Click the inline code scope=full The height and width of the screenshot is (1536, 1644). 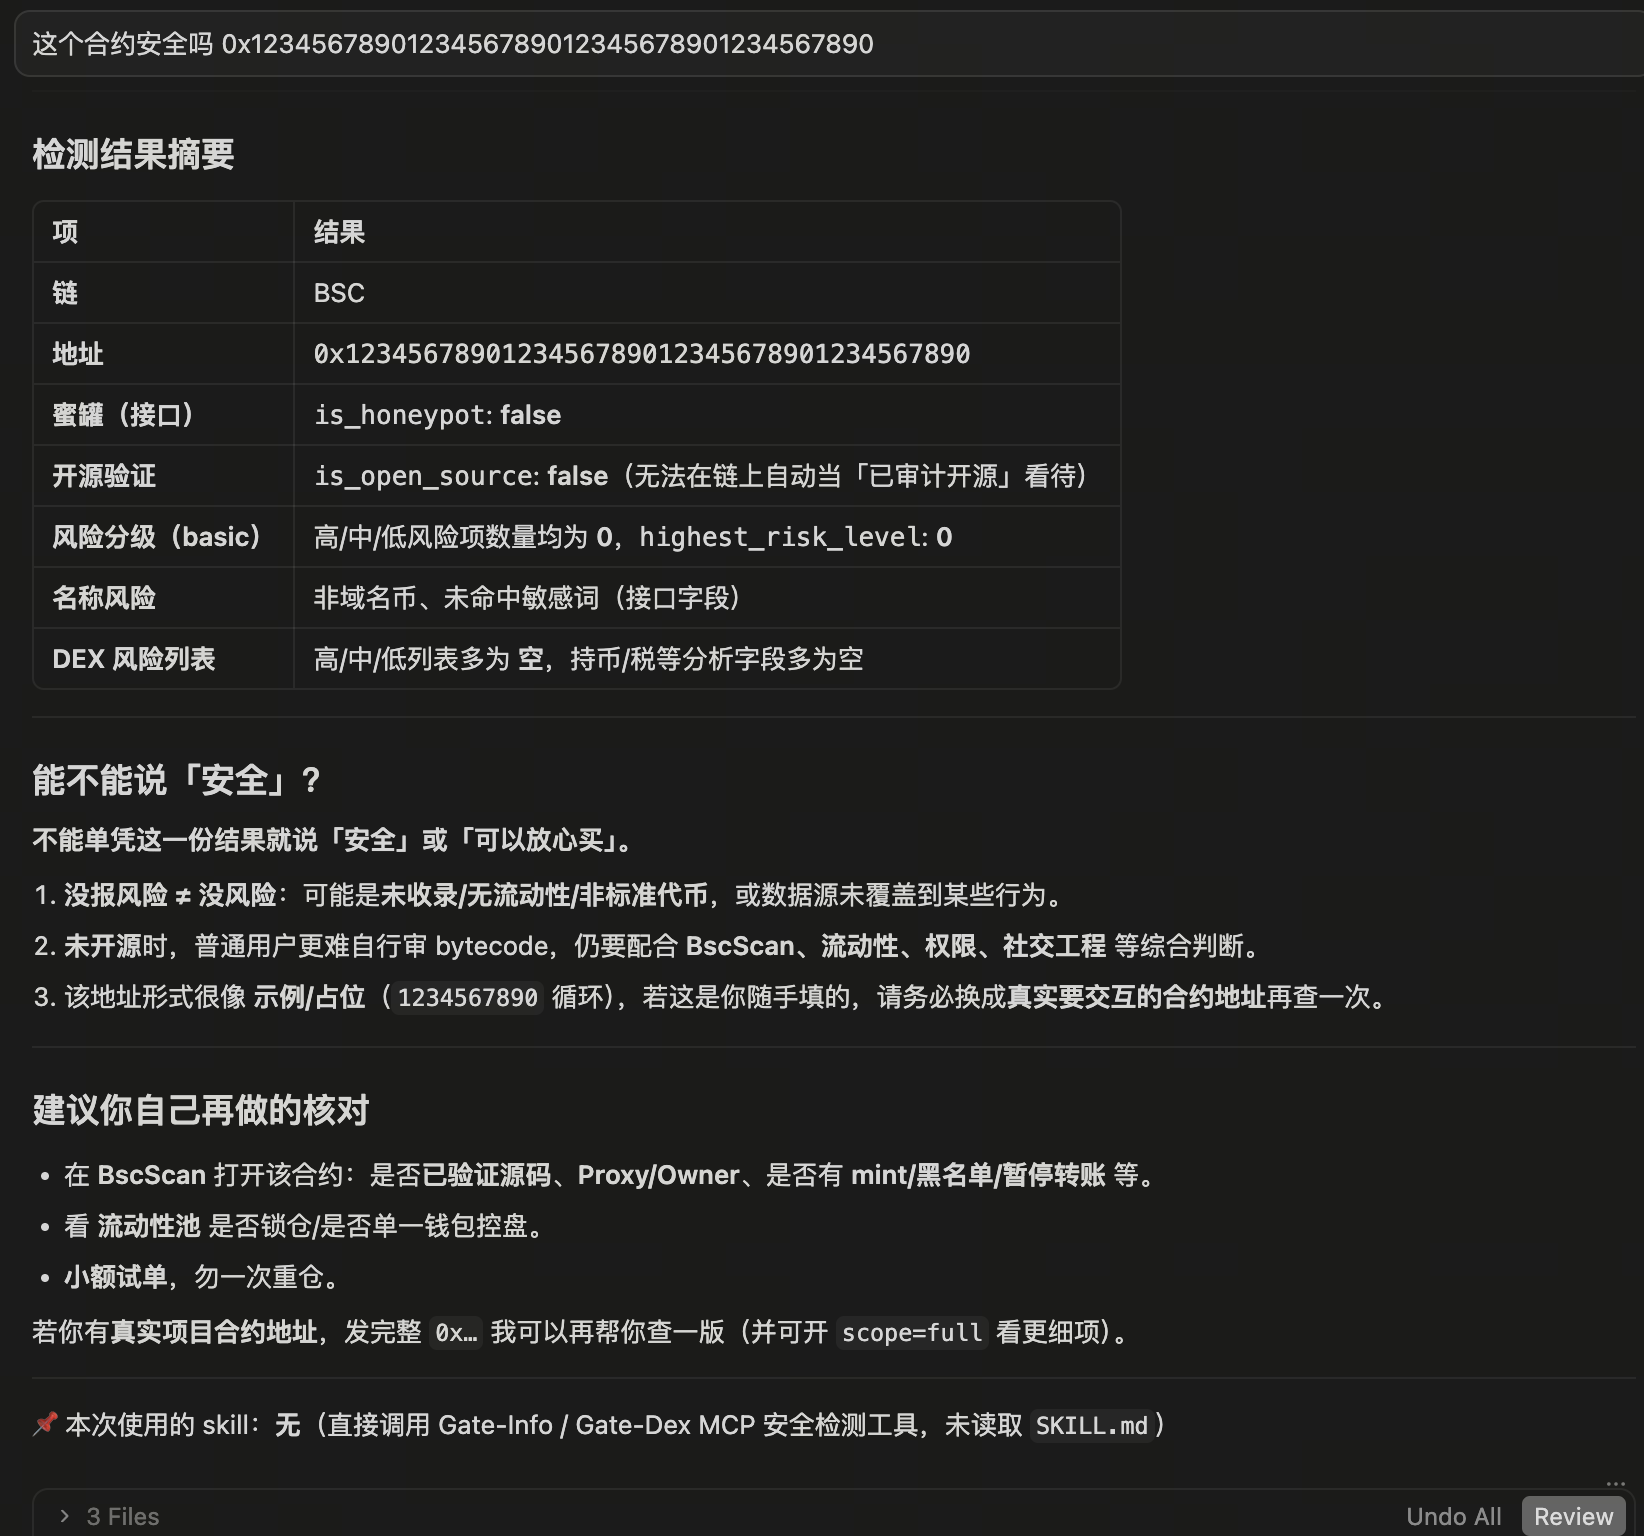(x=911, y=1333)
